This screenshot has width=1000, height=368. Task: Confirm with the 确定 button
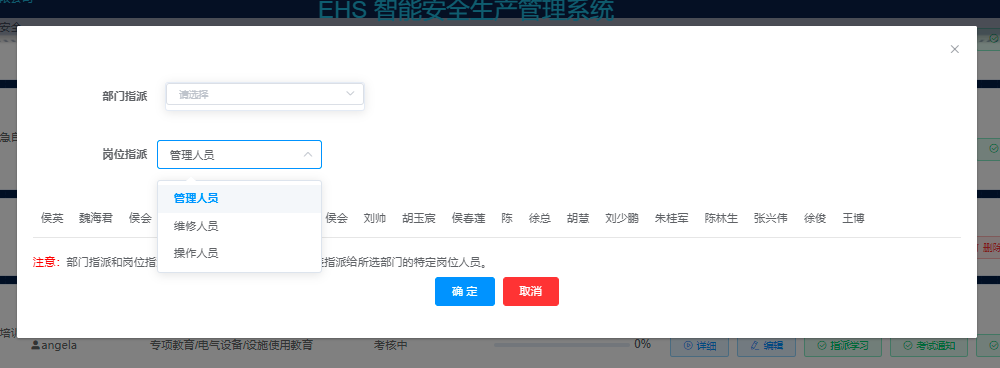465,291
